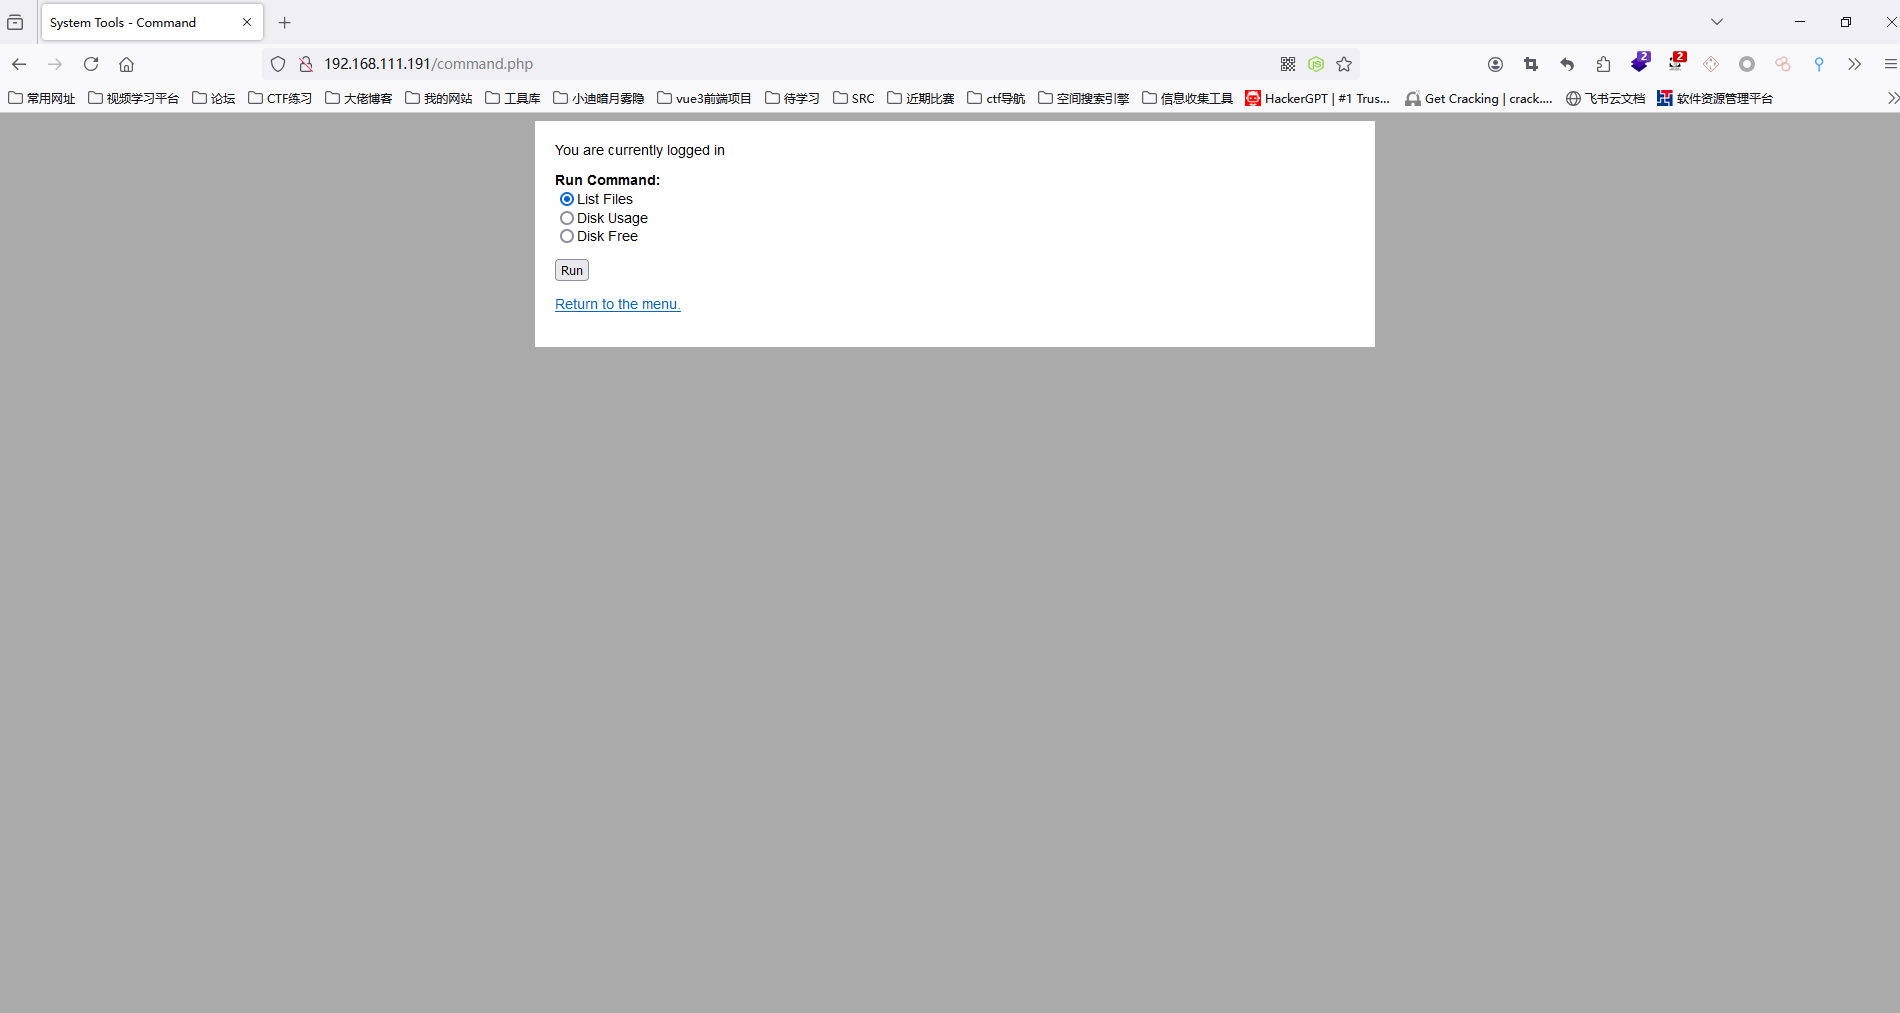Reload the current page
The height and width of the screenshot is (1013, 1900).
pos(91,64)
